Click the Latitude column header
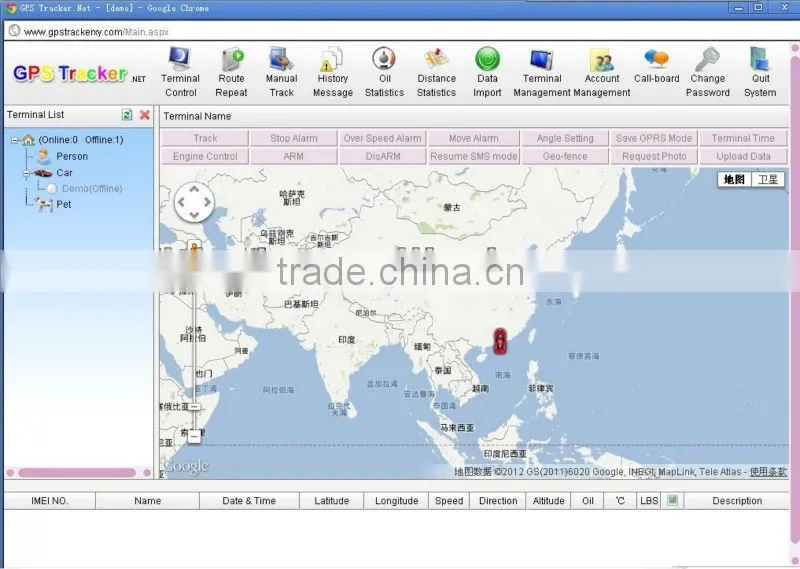The height and width of the screenshot is (569, 800). (332, 501)
